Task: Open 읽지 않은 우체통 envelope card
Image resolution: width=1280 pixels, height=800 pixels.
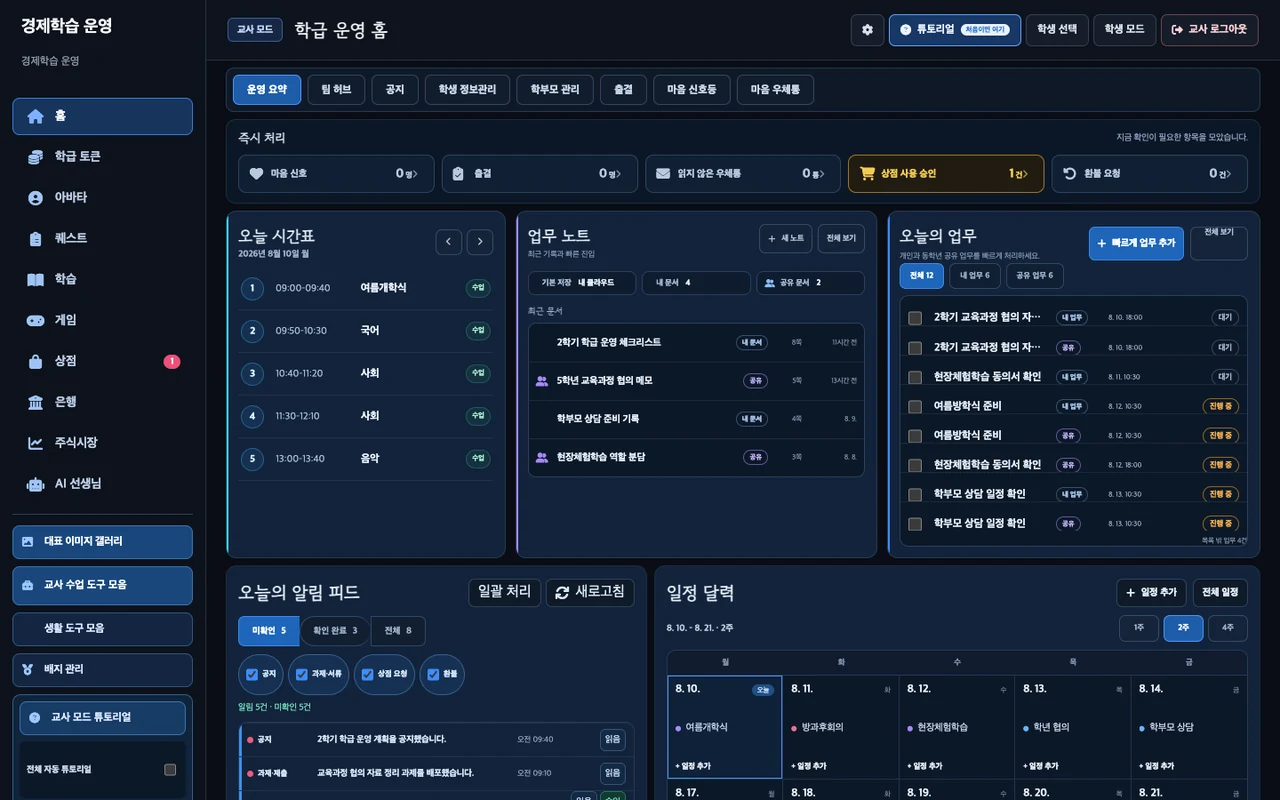Action: tap(743, 174)
